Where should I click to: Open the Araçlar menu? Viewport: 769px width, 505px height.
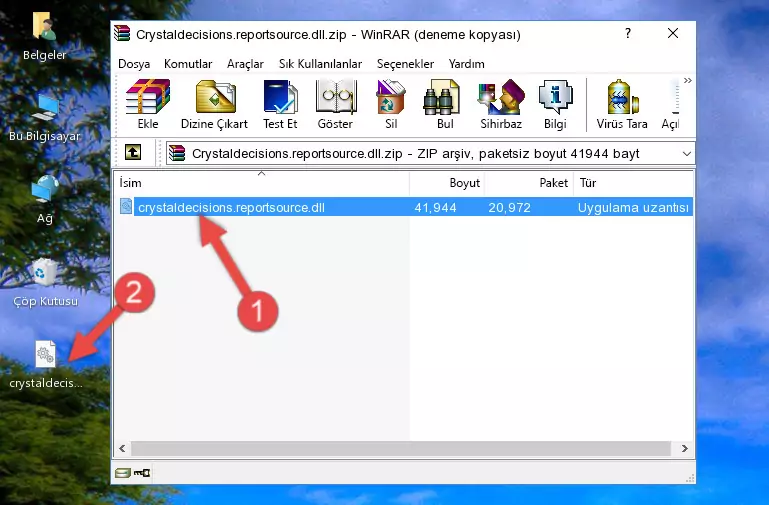245,64
